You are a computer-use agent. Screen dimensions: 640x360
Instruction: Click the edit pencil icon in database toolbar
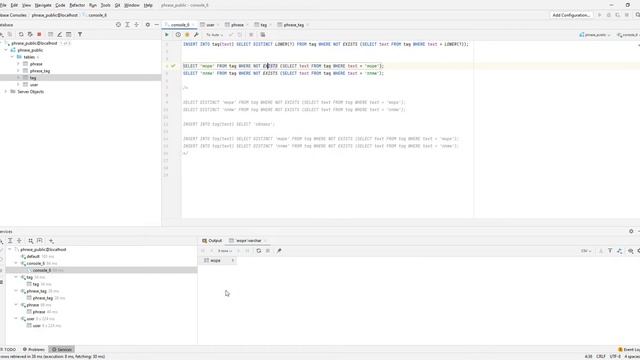(x=60, y=35)
